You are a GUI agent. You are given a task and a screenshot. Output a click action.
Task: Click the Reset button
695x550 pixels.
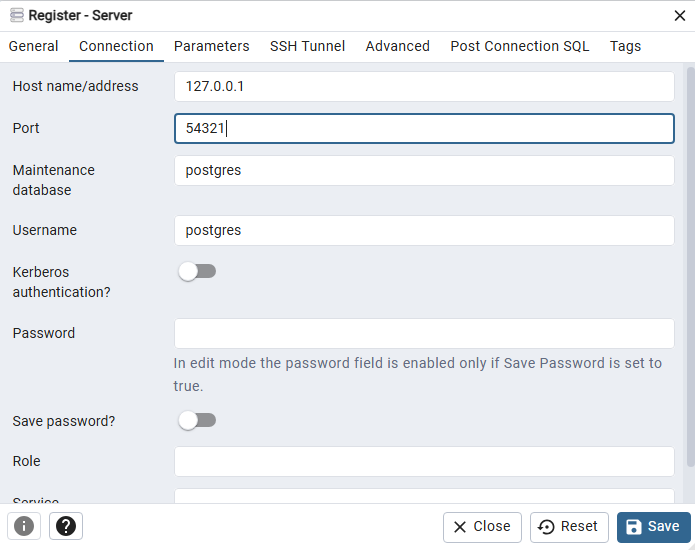tap(569, 527)
